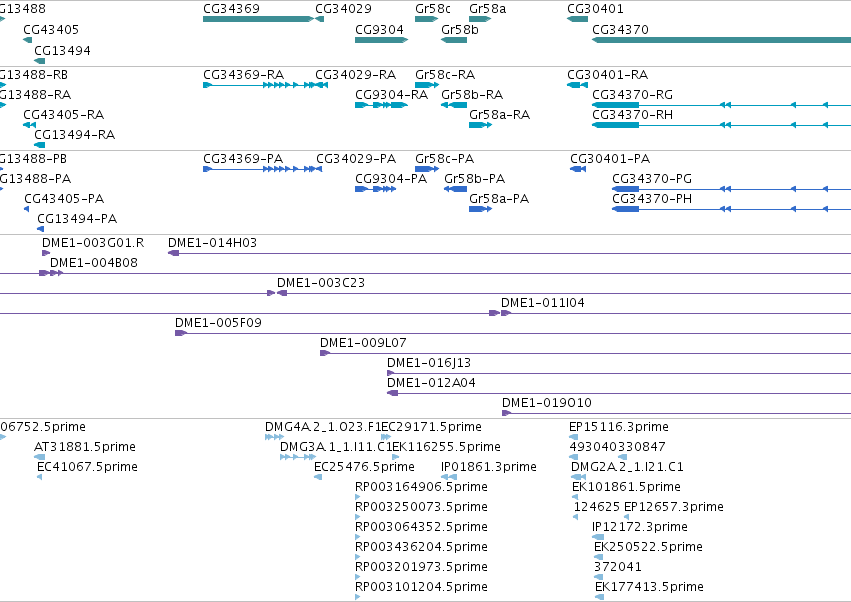Click the Gr58c gene label
Viewport: 851px width, 602px height.
pyautogui.click(x=433, y=9)
